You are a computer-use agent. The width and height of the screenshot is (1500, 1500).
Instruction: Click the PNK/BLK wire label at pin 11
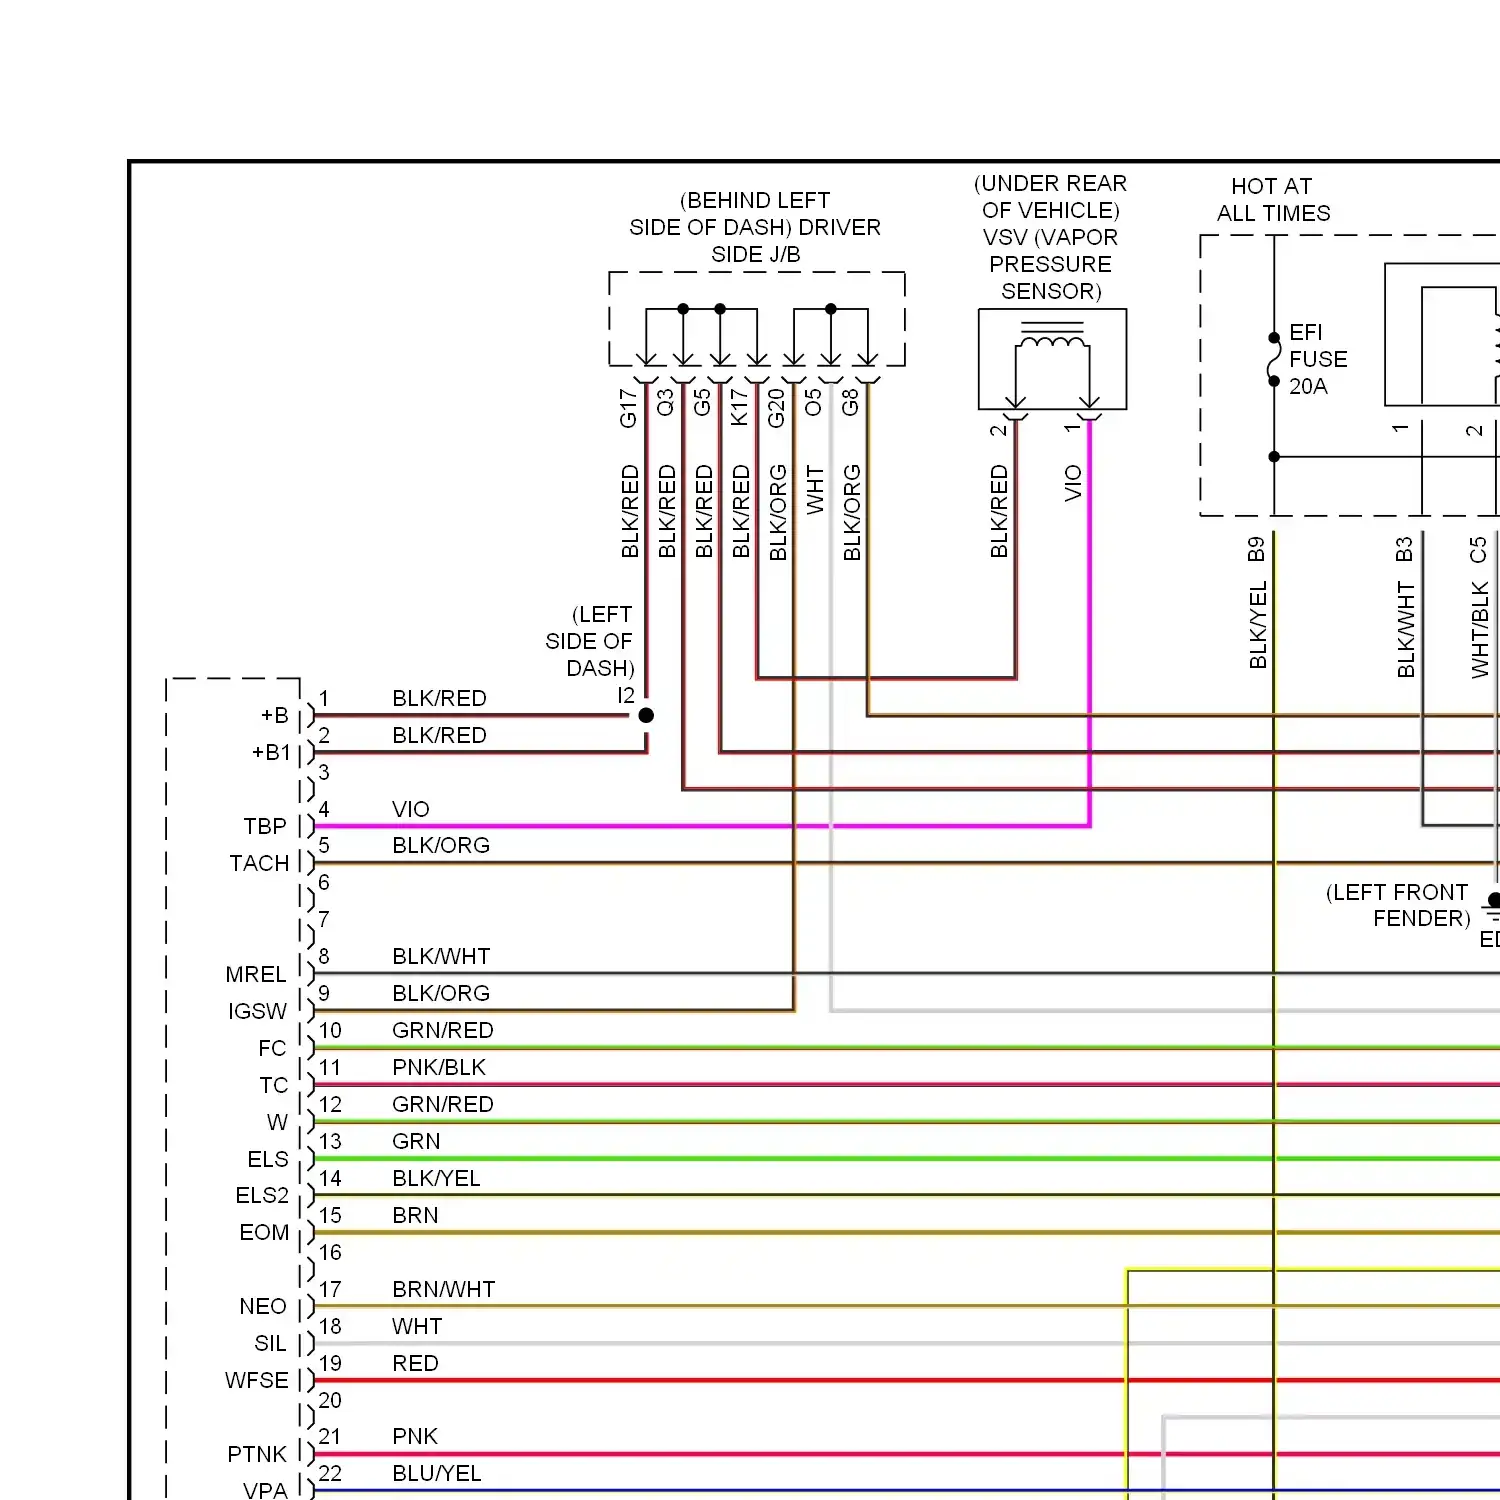(439, 1067)
